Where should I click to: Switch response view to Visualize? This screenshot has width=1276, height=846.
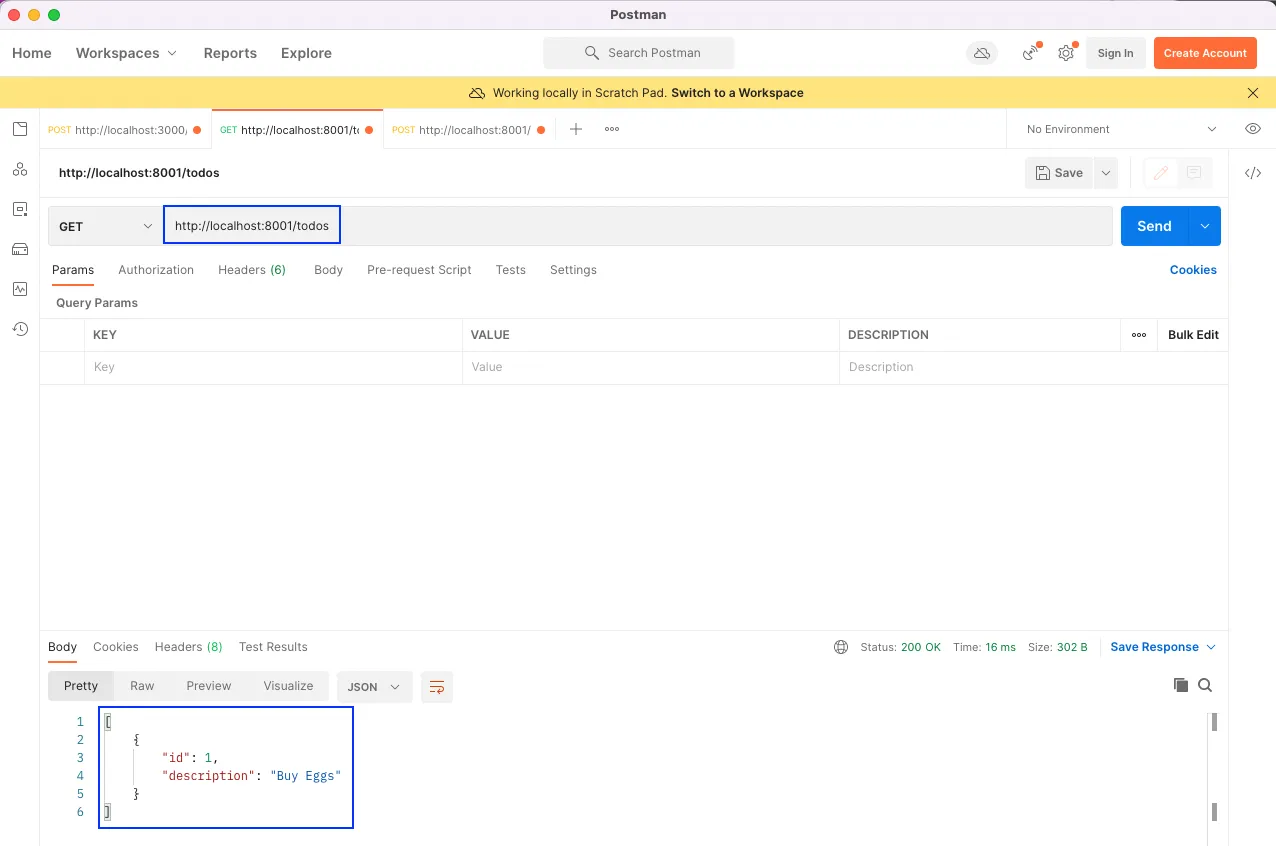point(288,686)
